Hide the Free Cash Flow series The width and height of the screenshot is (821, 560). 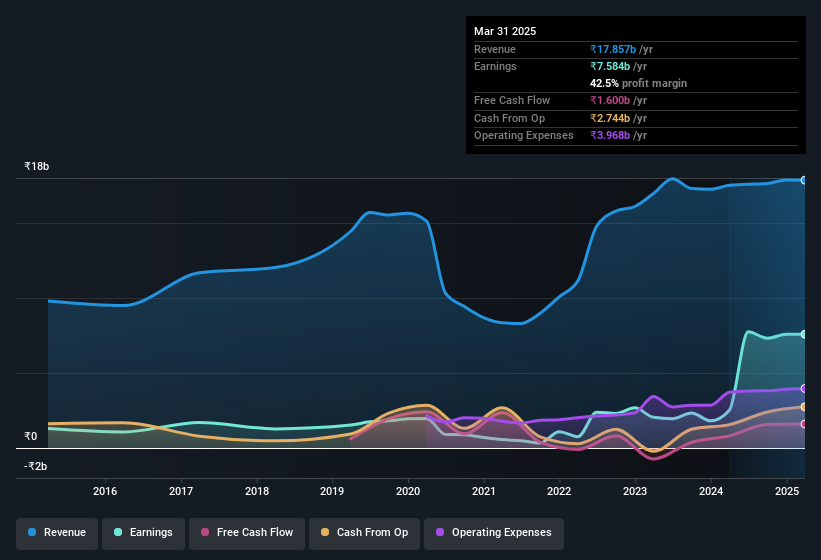(x=247, y=533)
